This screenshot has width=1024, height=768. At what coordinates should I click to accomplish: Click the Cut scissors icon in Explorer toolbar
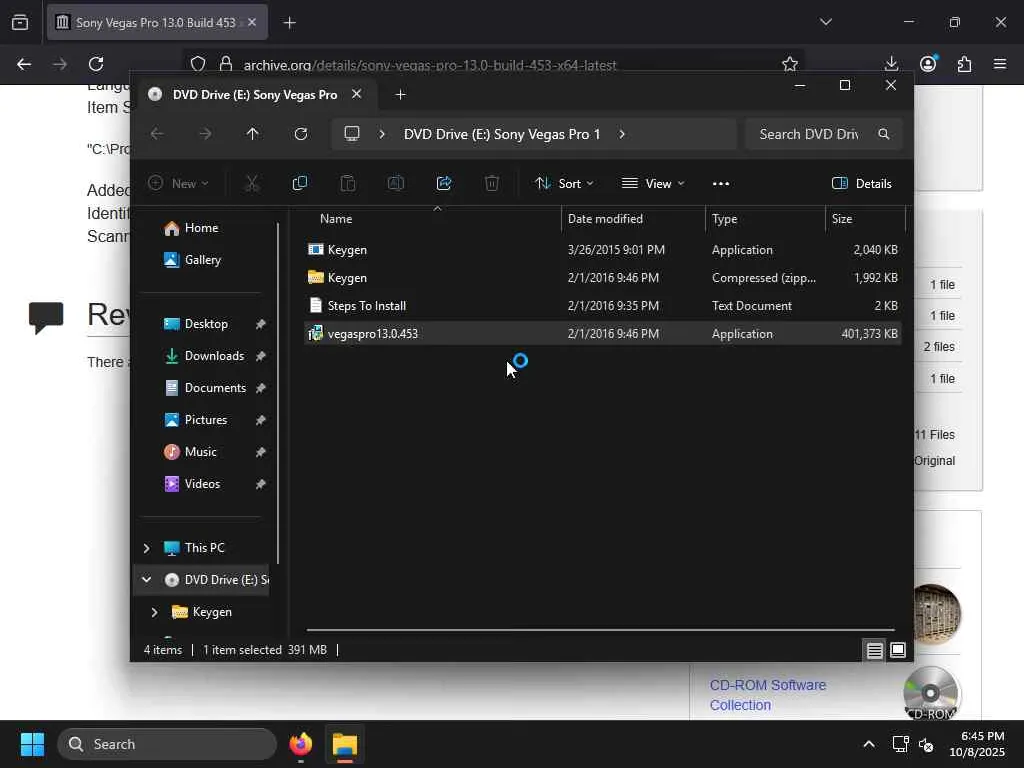click(251, 184)
